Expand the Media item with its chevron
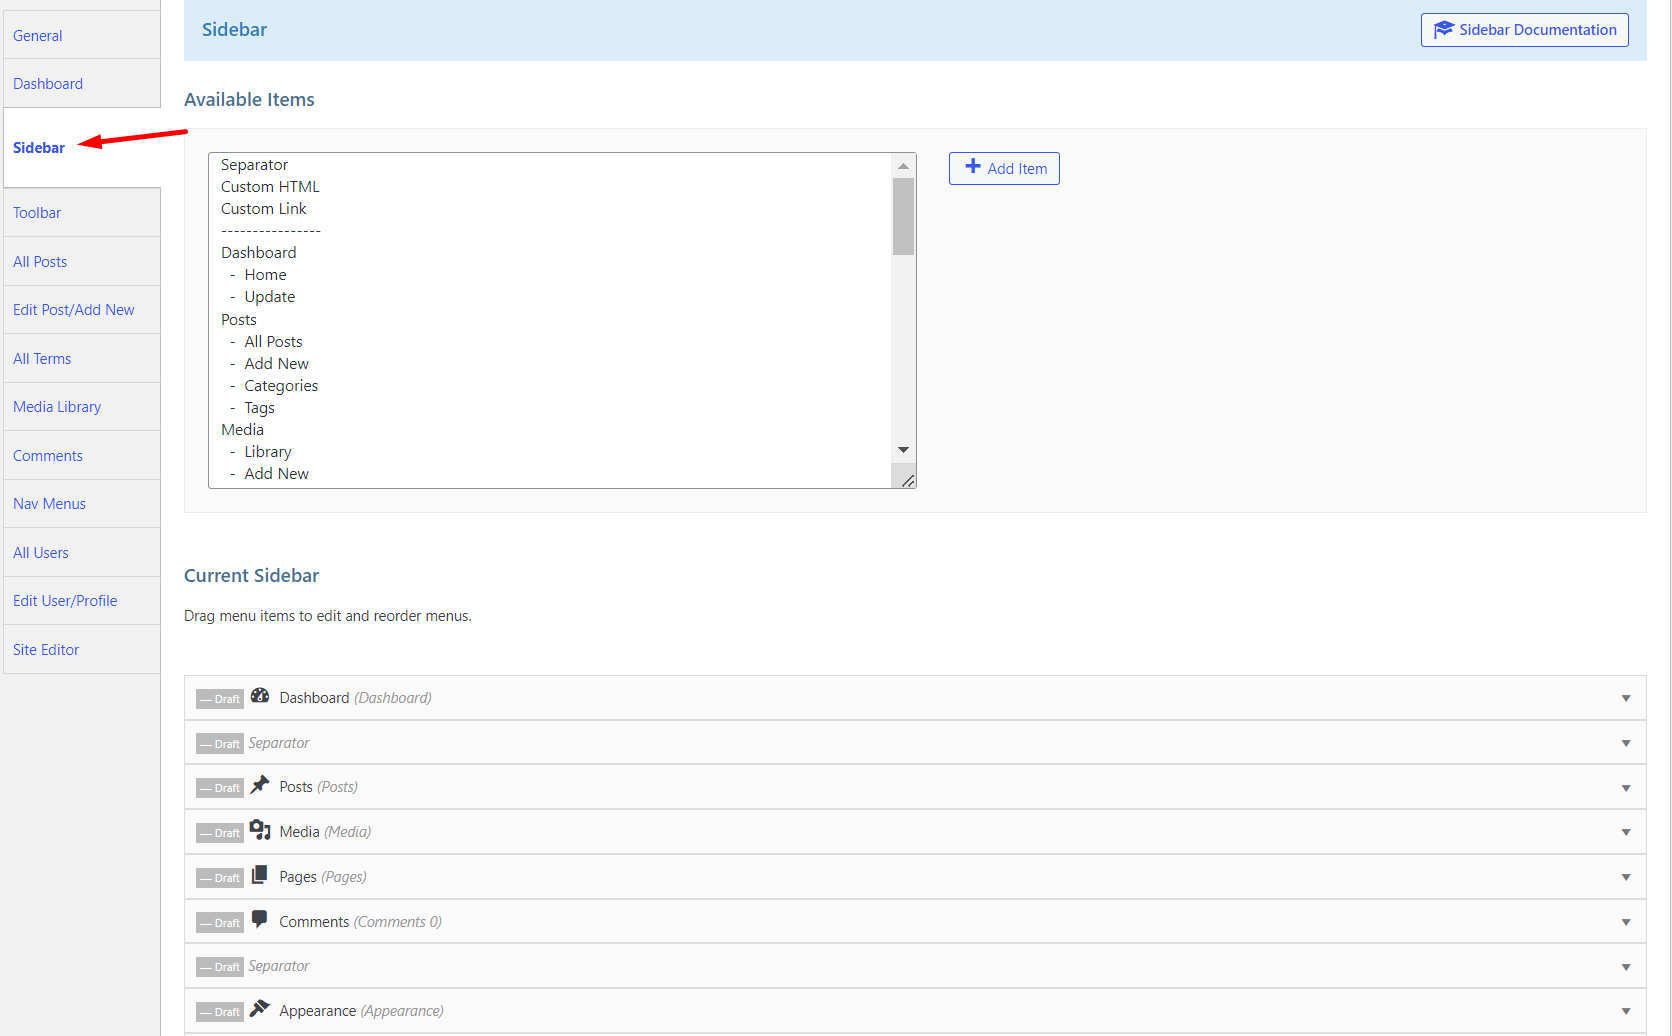Viewport: 1672px width, 1036px height. [x=1625, y=831]
